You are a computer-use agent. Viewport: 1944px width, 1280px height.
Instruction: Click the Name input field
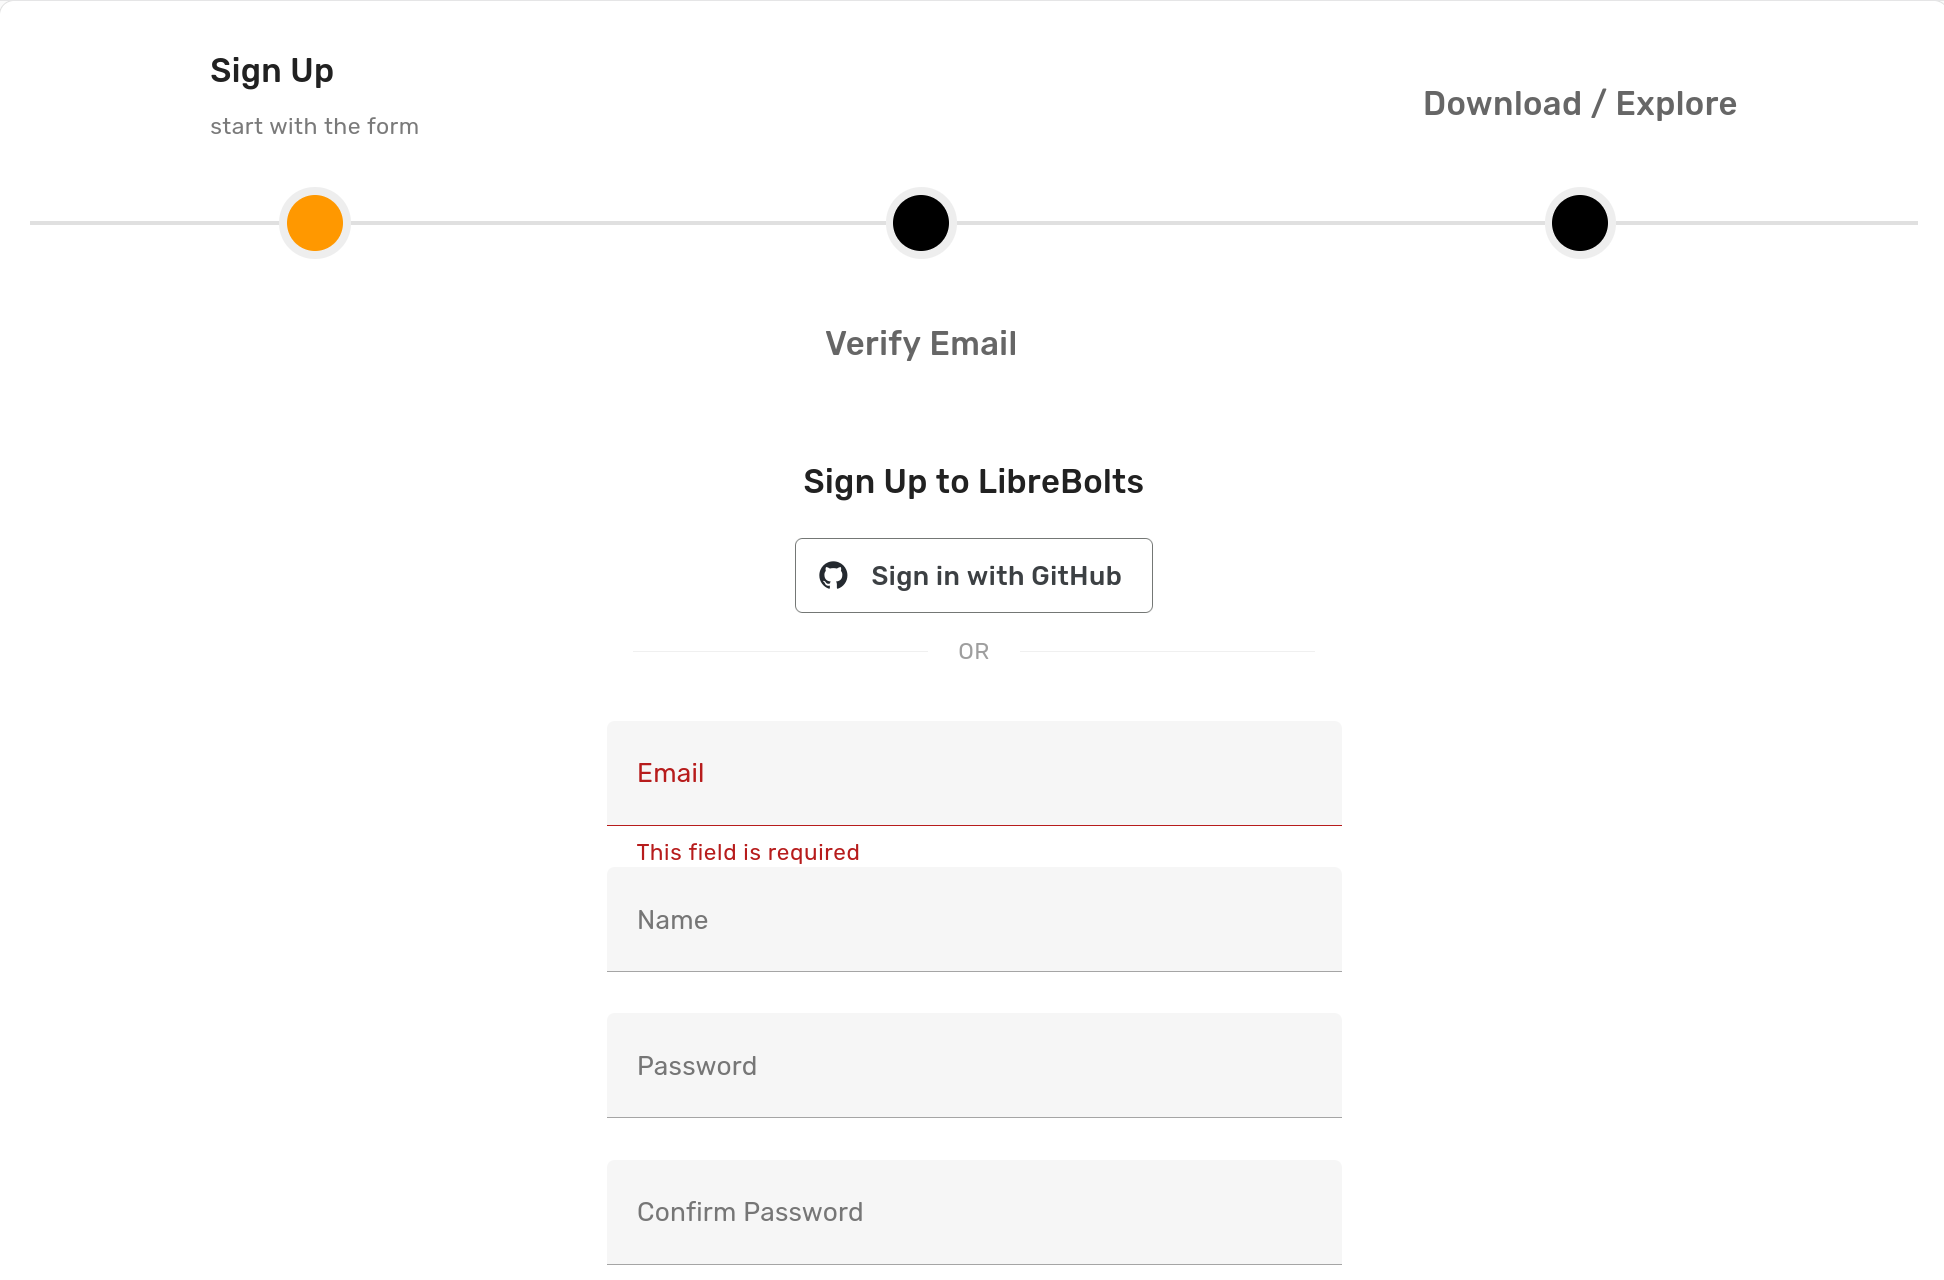point(973,920)
